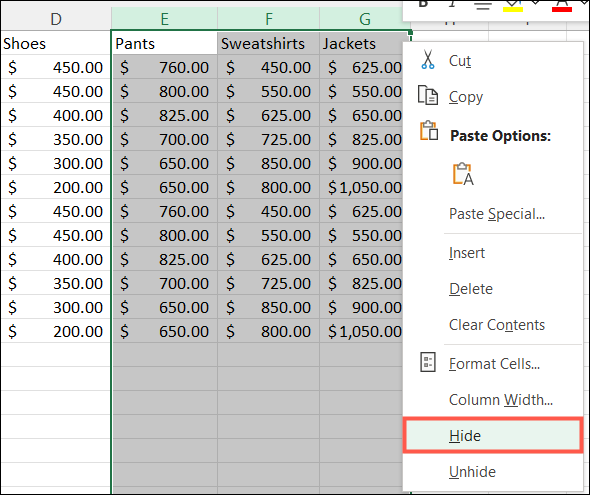Image resolution: width=590 pixels, height=495 pixels.
Task: Select first 700.00 cell under Pants
Action: click(x=164, y=139)
